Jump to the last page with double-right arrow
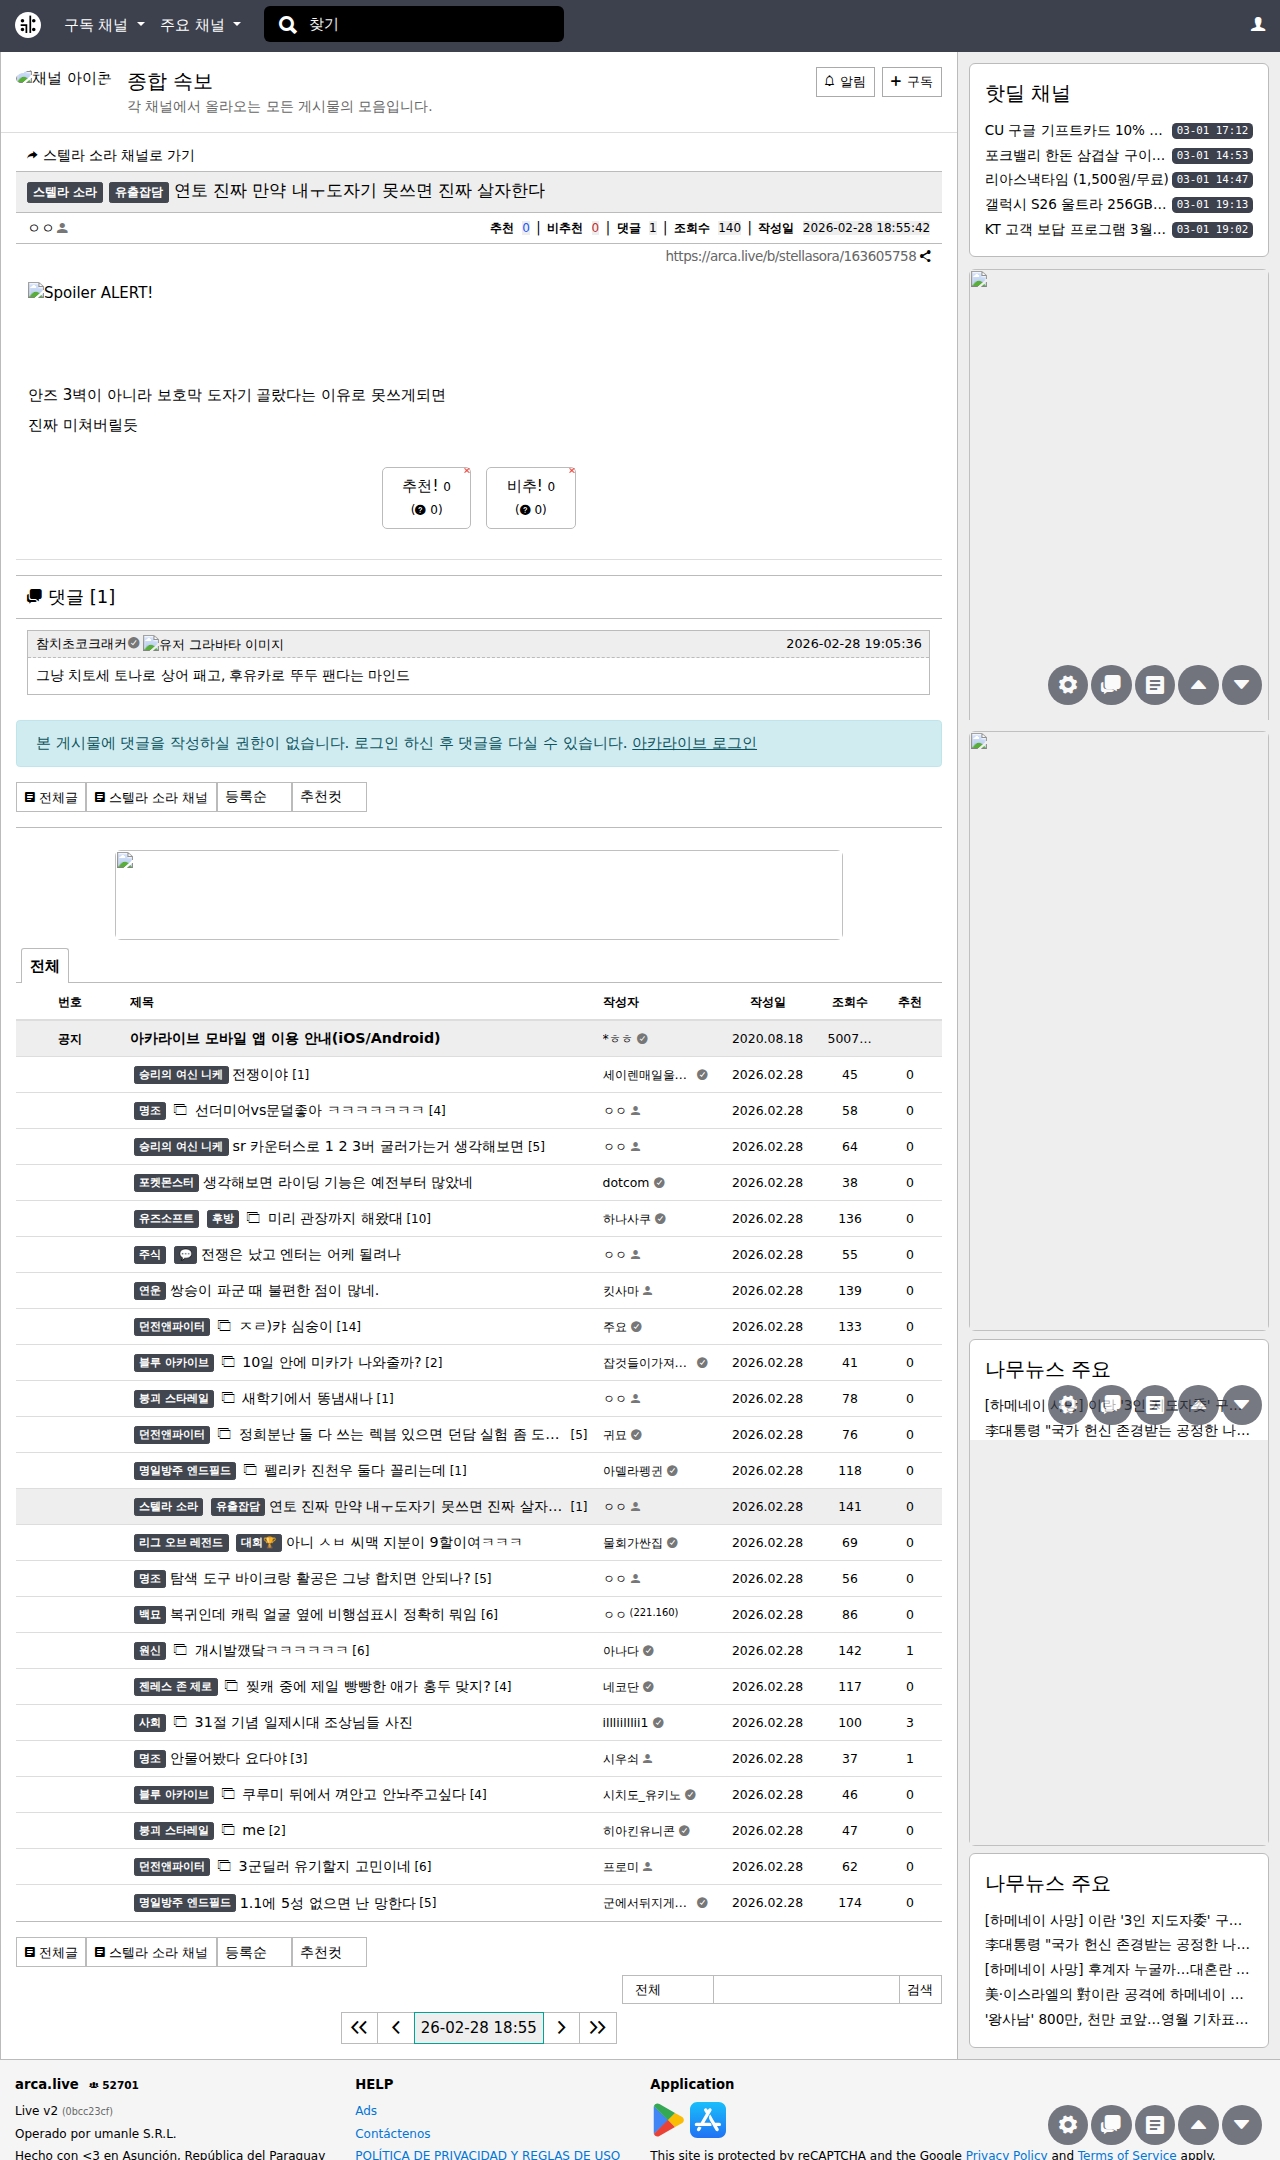Screen dimensions: 1280x2160 598,2027
